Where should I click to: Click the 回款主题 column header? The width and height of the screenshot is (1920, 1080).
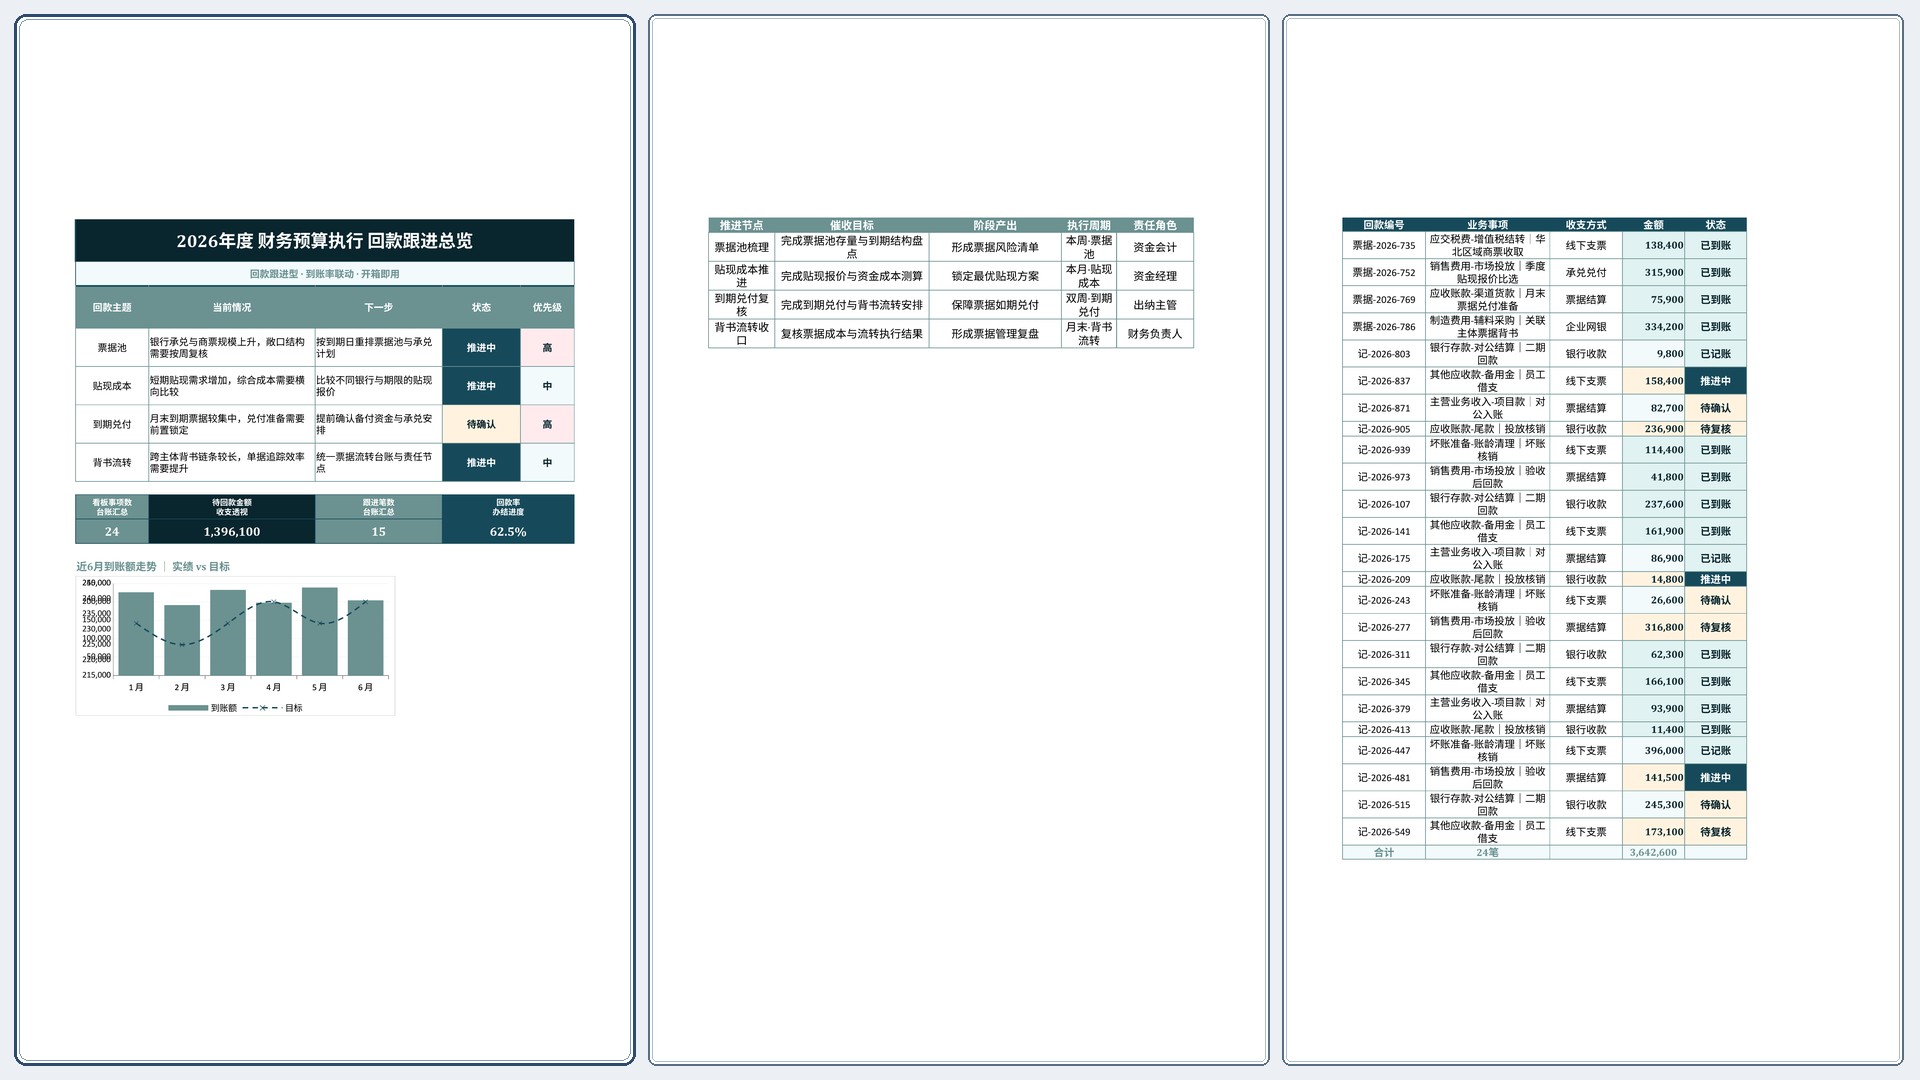(112, 308)
